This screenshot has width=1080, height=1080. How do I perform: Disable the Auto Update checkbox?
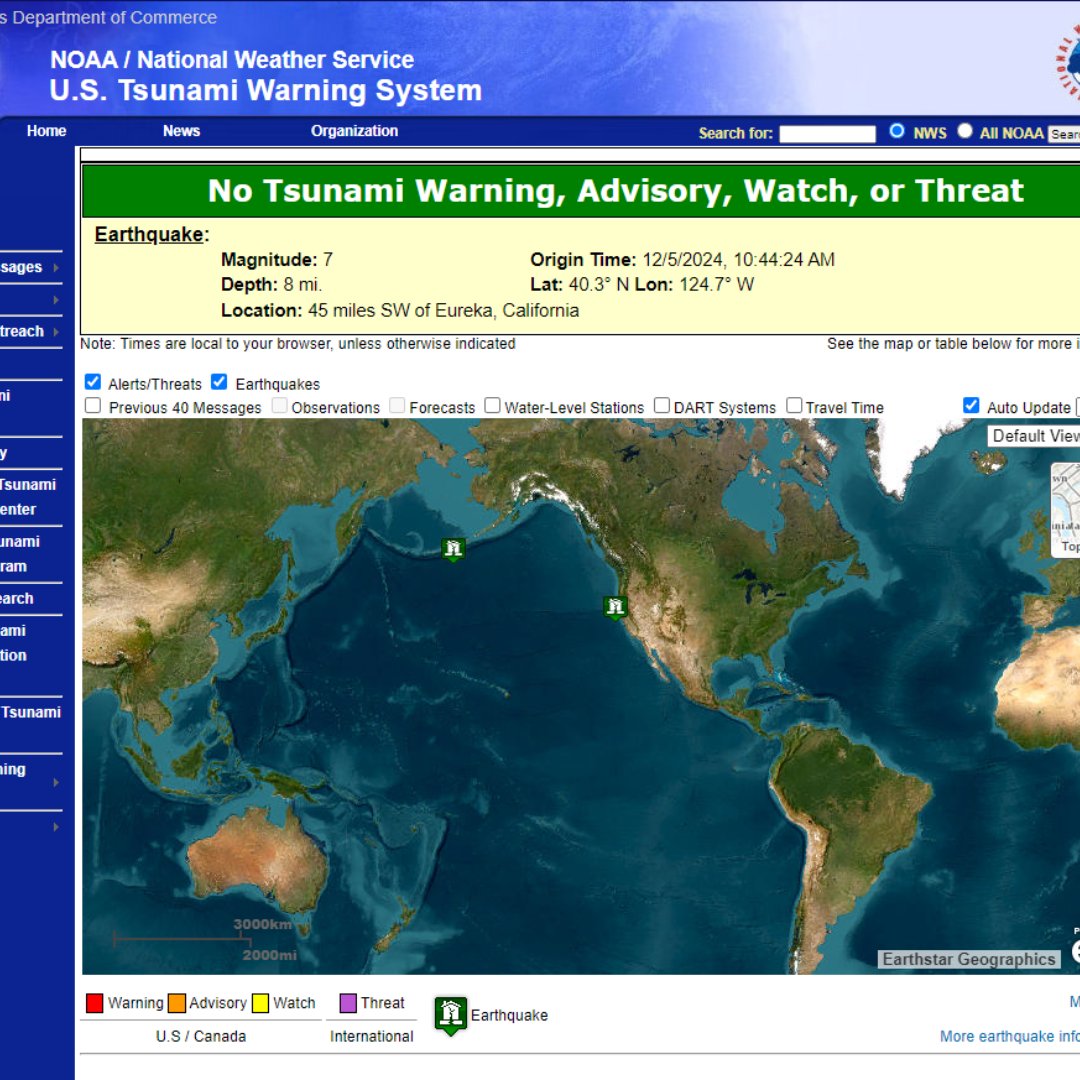click(971, 406)
